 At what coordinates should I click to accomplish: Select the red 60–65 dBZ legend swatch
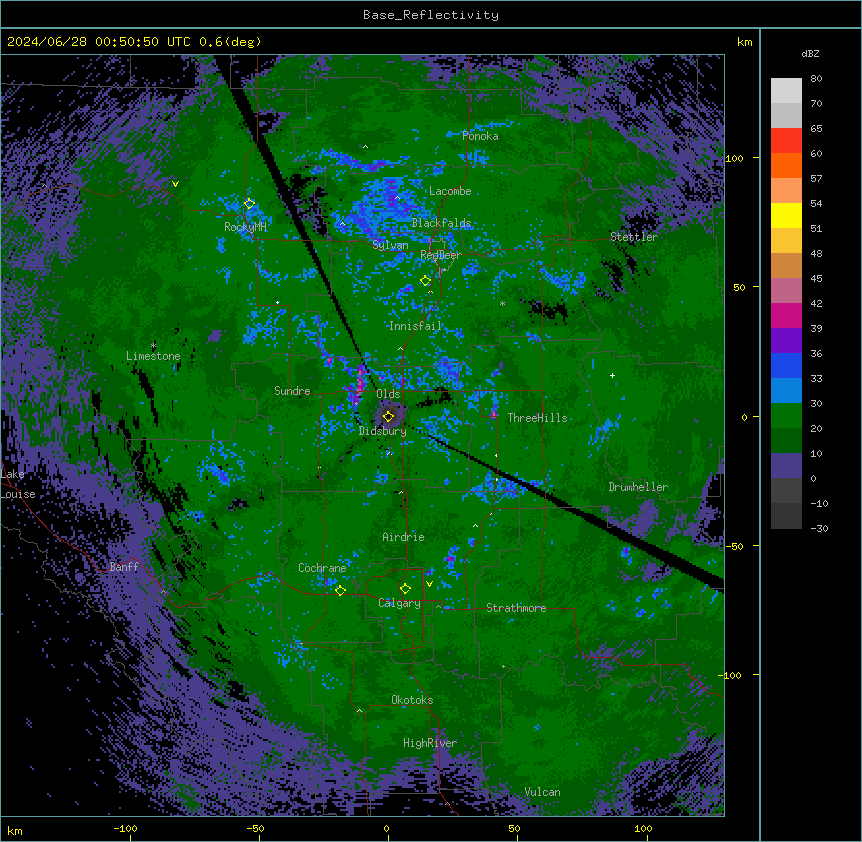coord(786,141)
